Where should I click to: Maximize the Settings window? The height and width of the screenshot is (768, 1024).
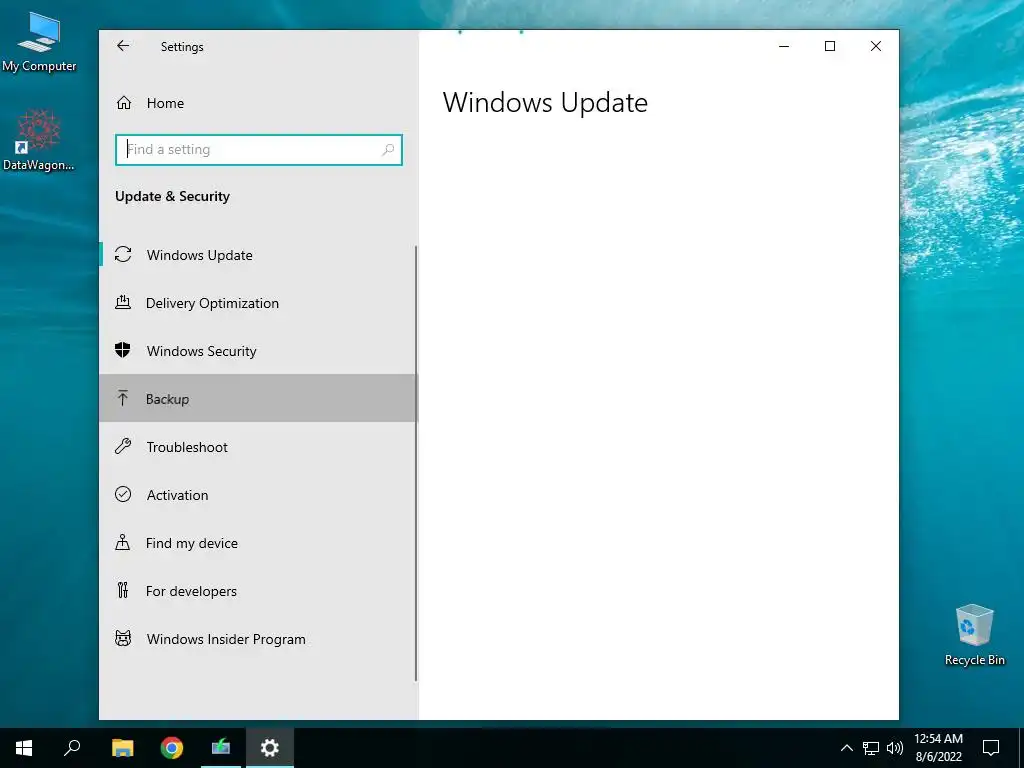830,46
